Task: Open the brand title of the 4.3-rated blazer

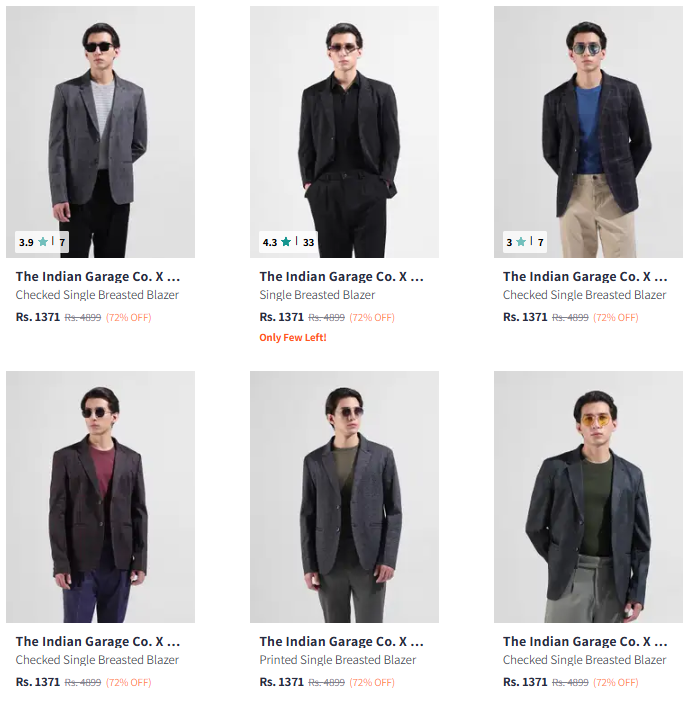Action: point(341,276)
